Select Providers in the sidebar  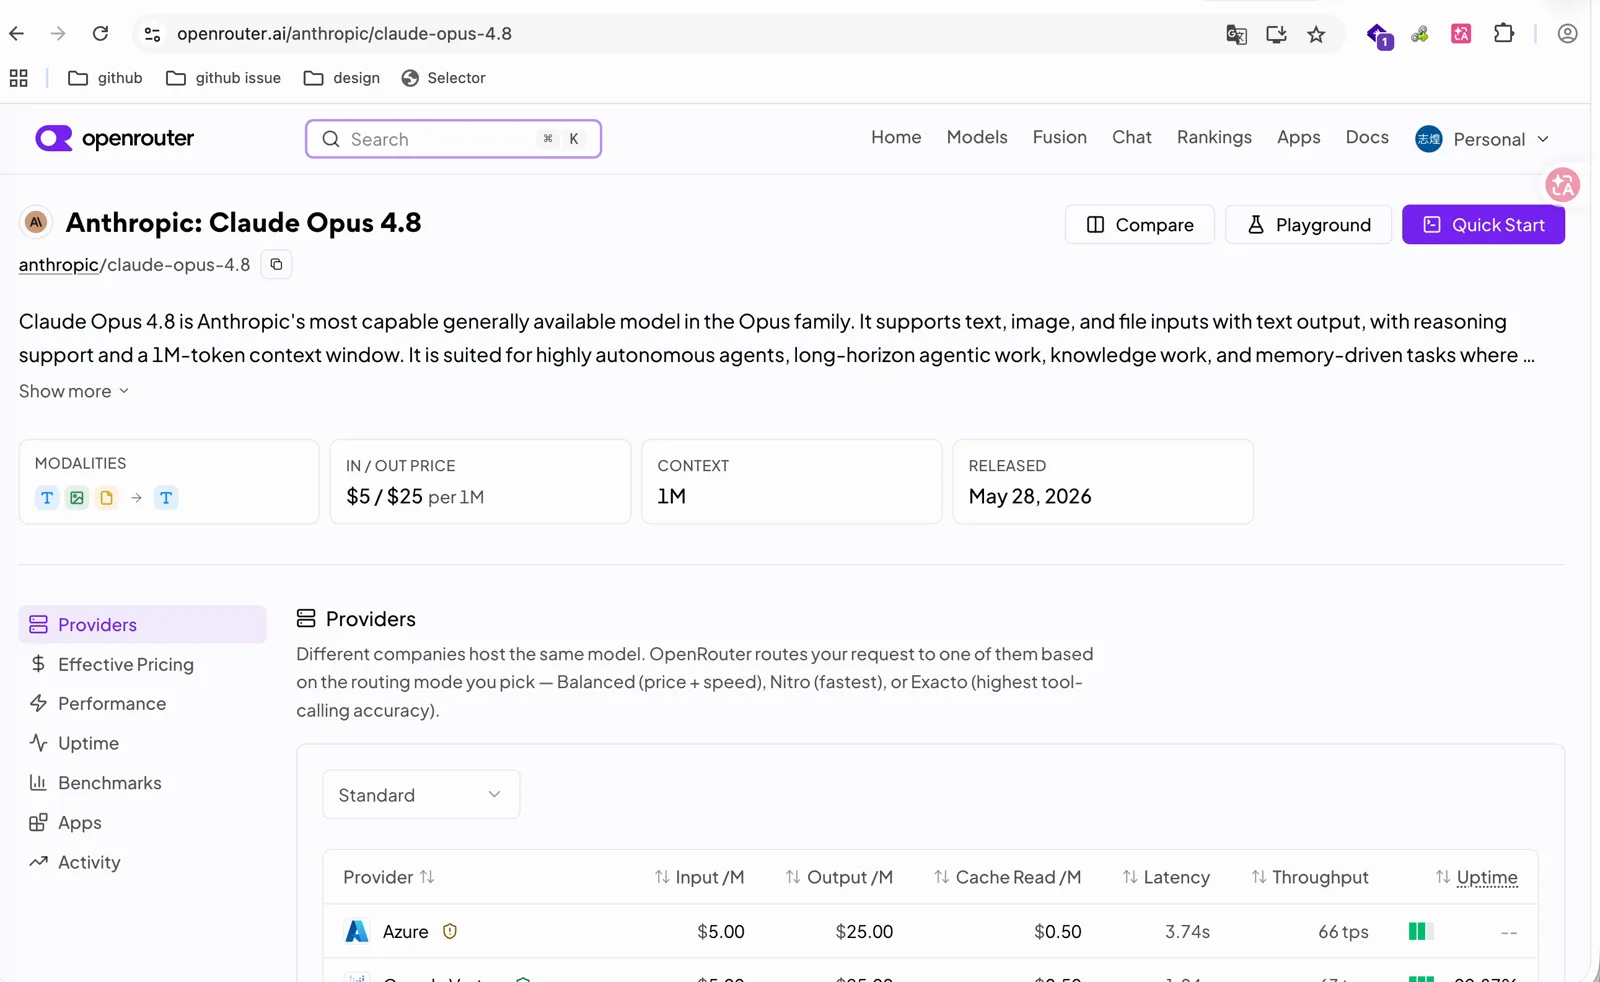pos(143,625)
